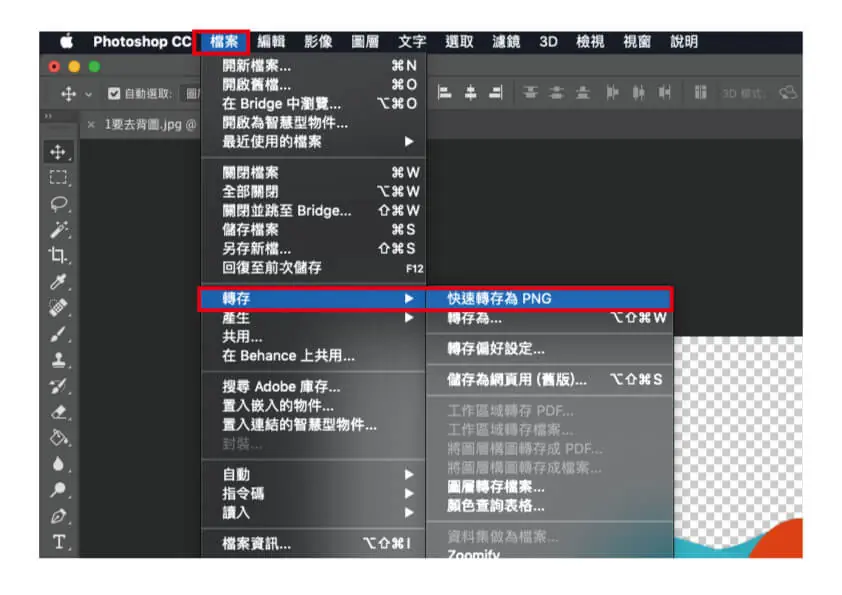The width and height of the screenshot is (842, 595).
Task: Choose 關閉檔案 menu item
Action: (x=314, y=172)
